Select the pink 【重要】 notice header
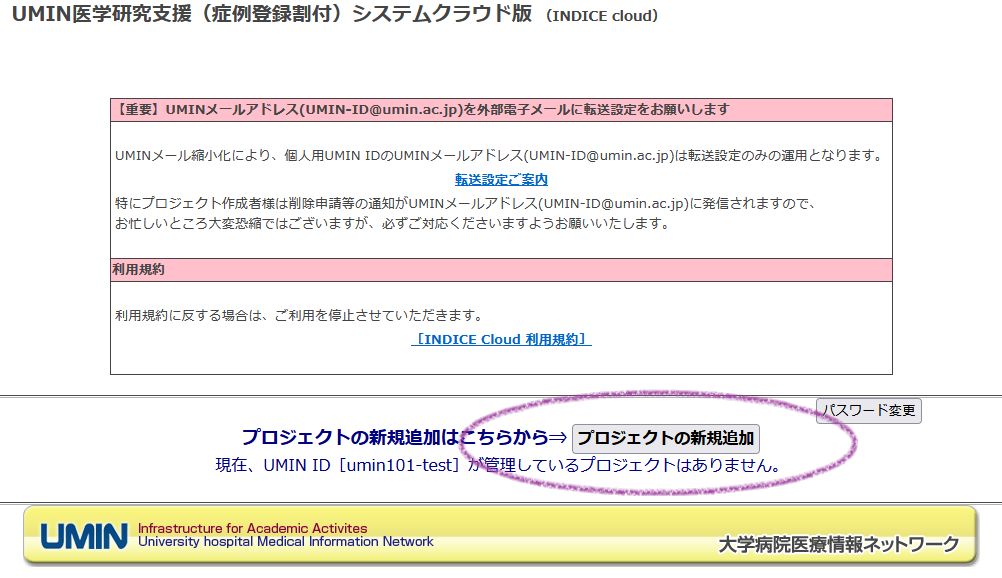The image size is (1002, 578). tap(422, 110)
